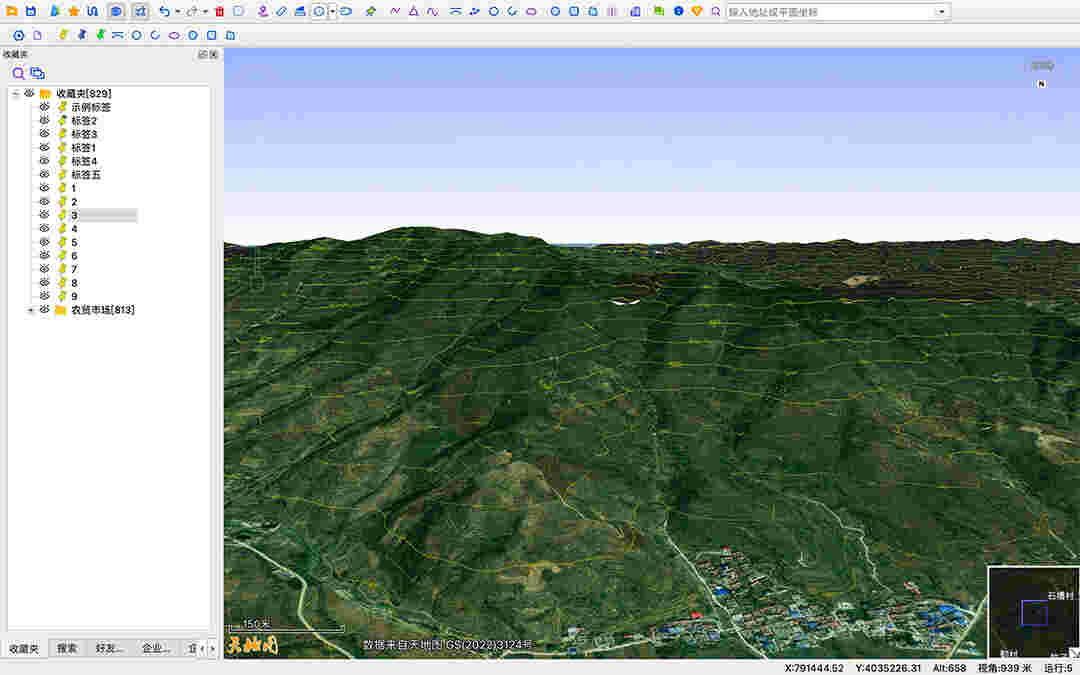This screenshot has height=675, width=1080.
Task: Toggle eye icon for 农贸市场 folder
Action: [x=44, y=310]
